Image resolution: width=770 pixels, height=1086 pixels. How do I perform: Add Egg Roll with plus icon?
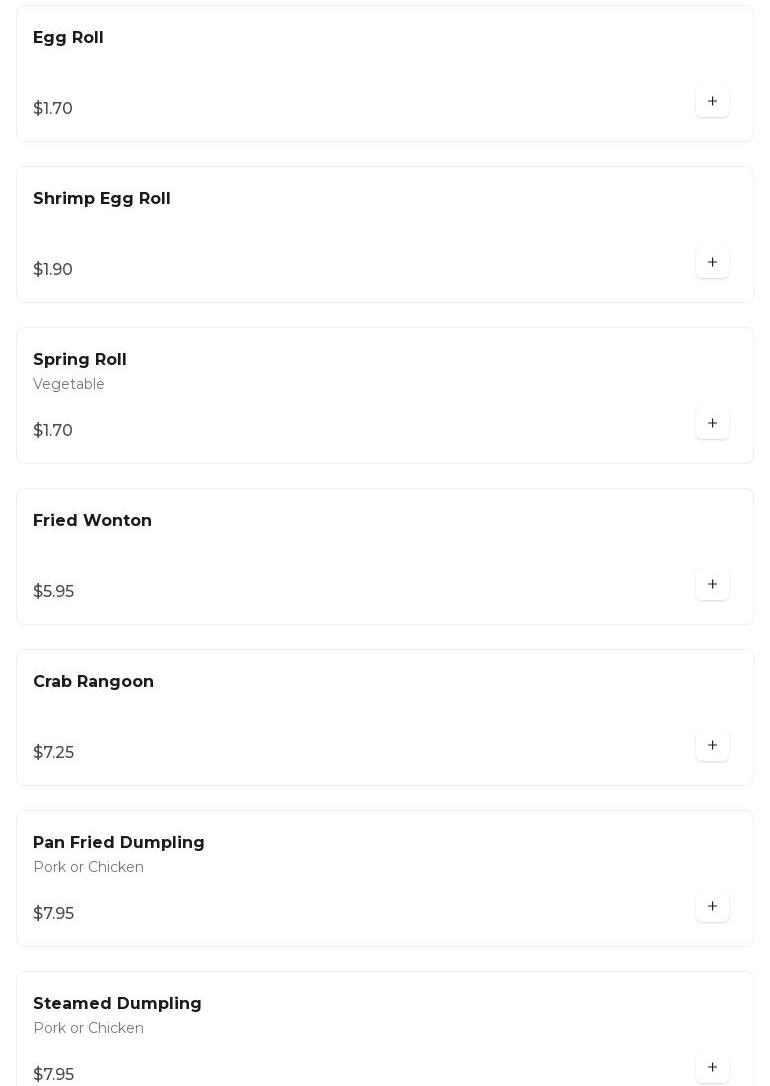click(712, 101)
